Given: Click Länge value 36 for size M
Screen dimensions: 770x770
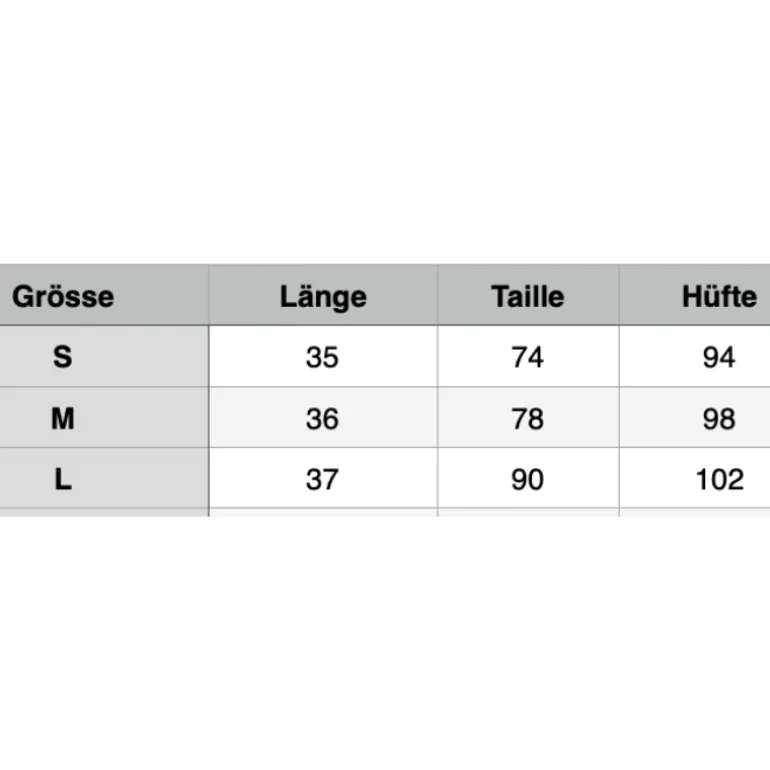Looking at the screenshot, I should [x=322, y=419].
